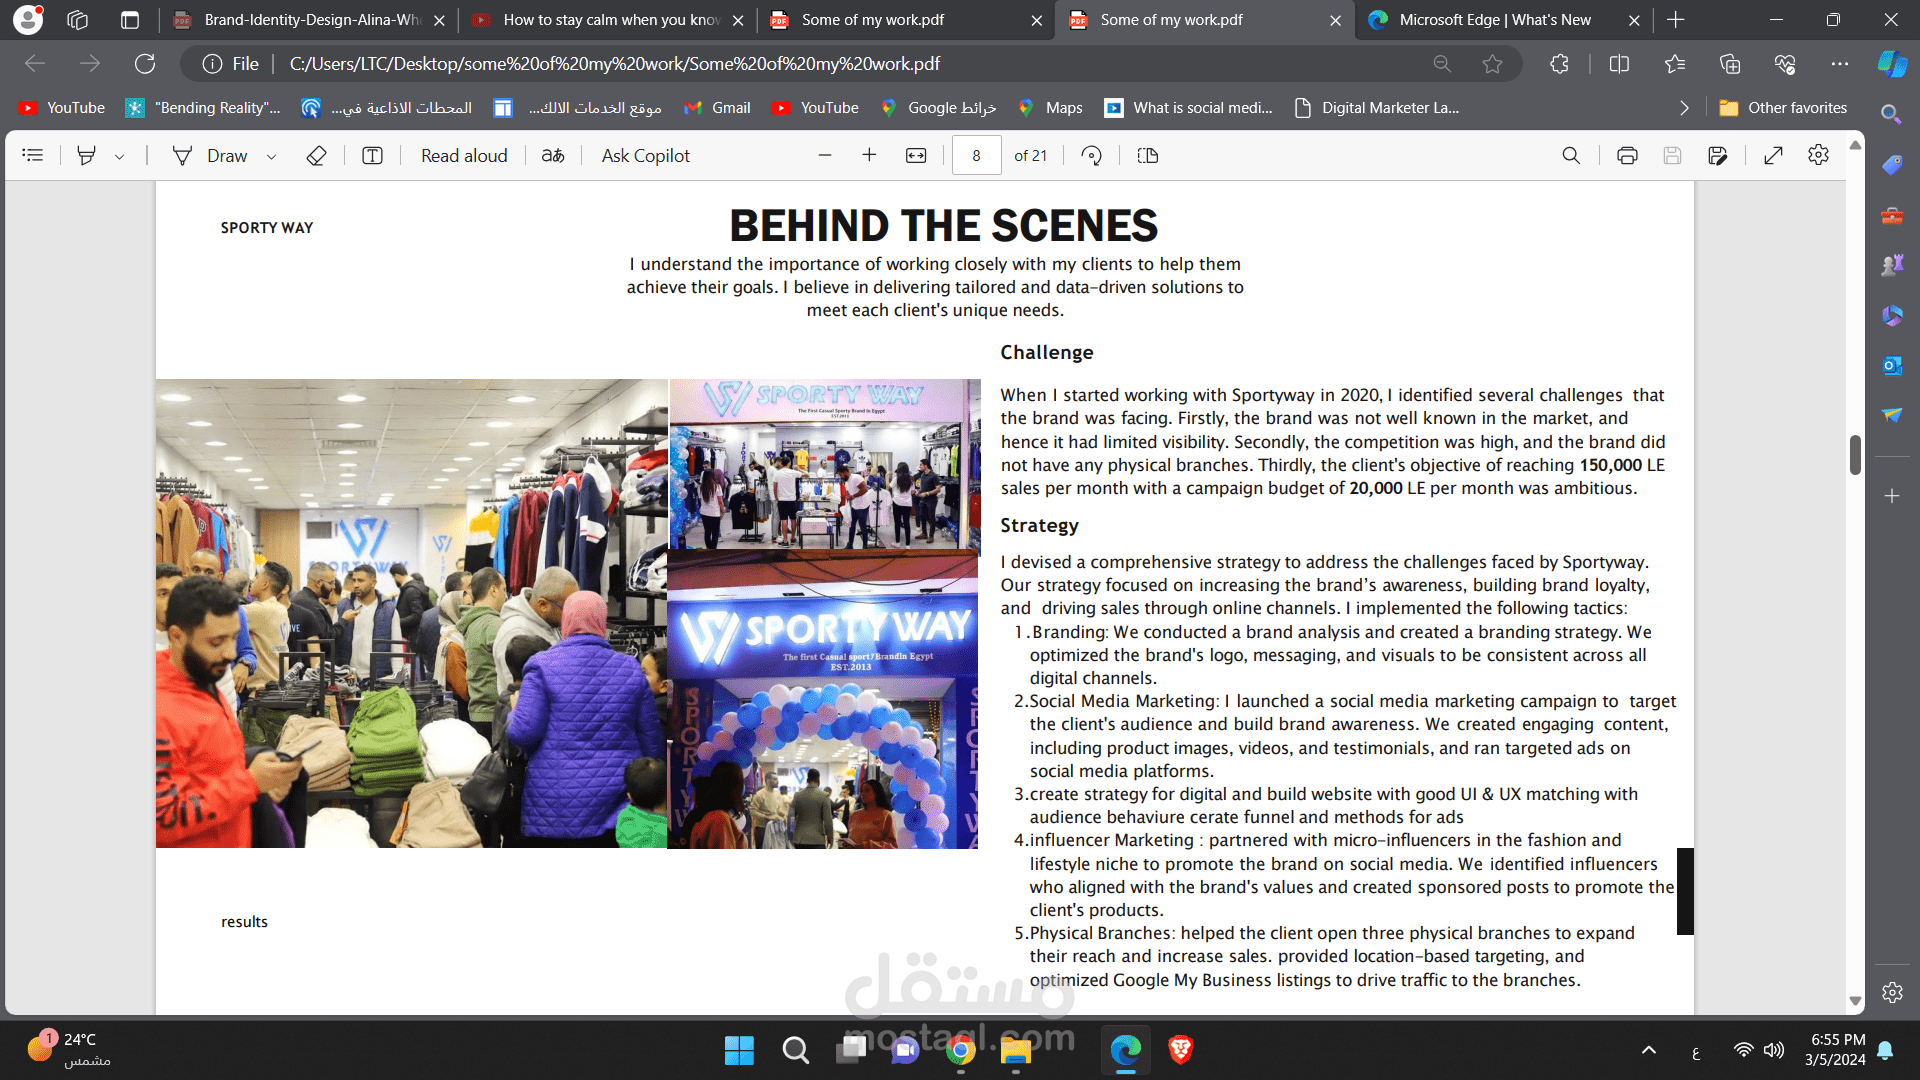Expand the Draw tool options dropdown
The height and width of the screenshot is (1080, 1920).
coord(271,156)
